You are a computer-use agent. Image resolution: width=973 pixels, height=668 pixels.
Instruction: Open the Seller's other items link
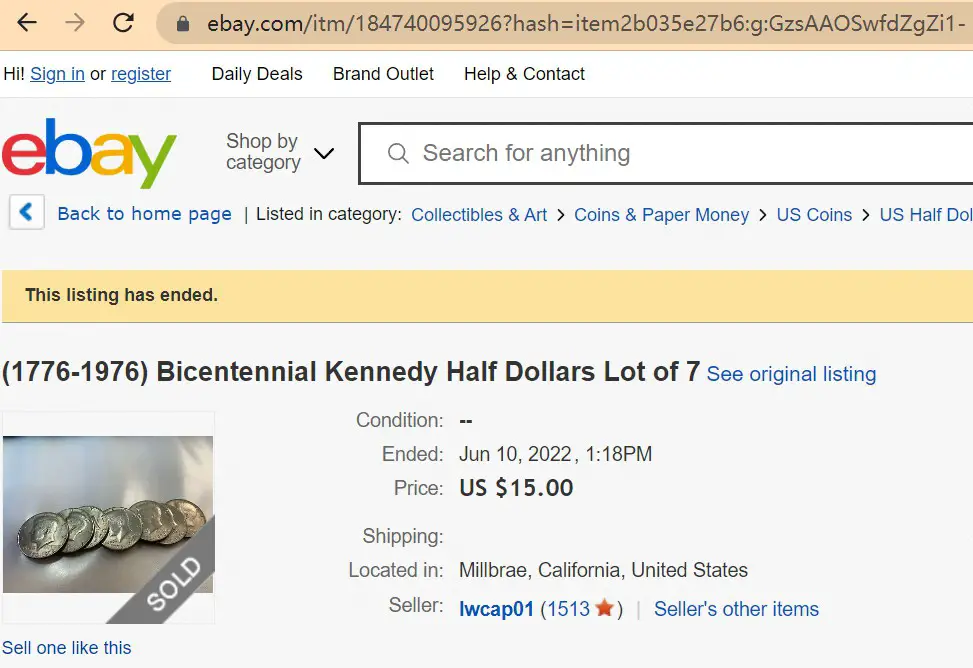point(737,609)
